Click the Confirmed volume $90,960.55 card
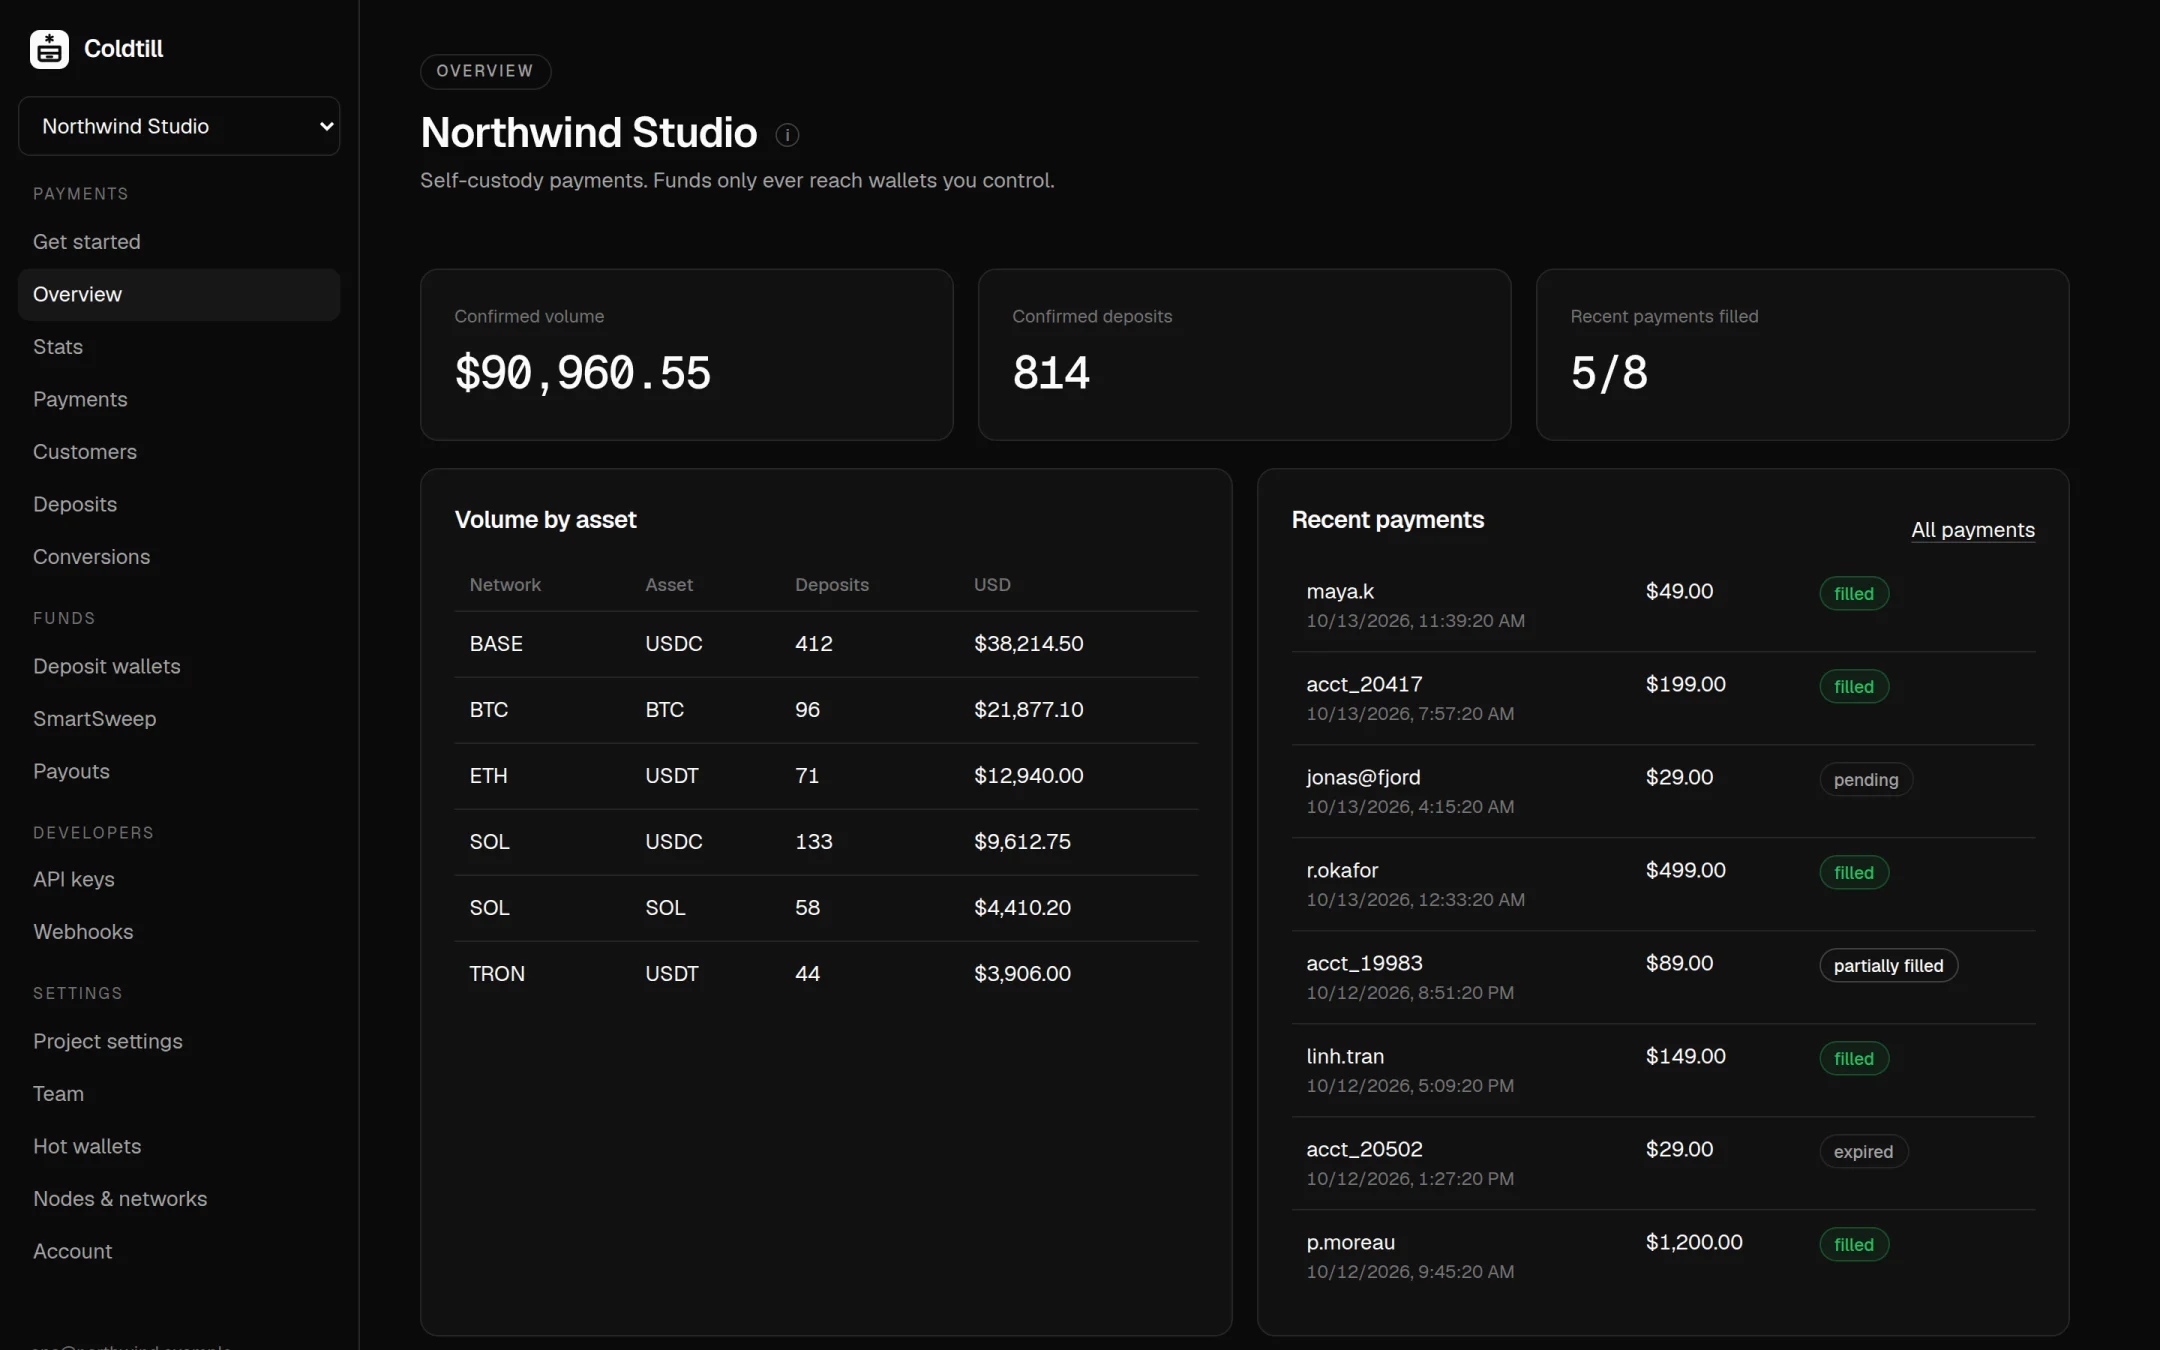2160x1350 pixels. (x=686, y=354)
